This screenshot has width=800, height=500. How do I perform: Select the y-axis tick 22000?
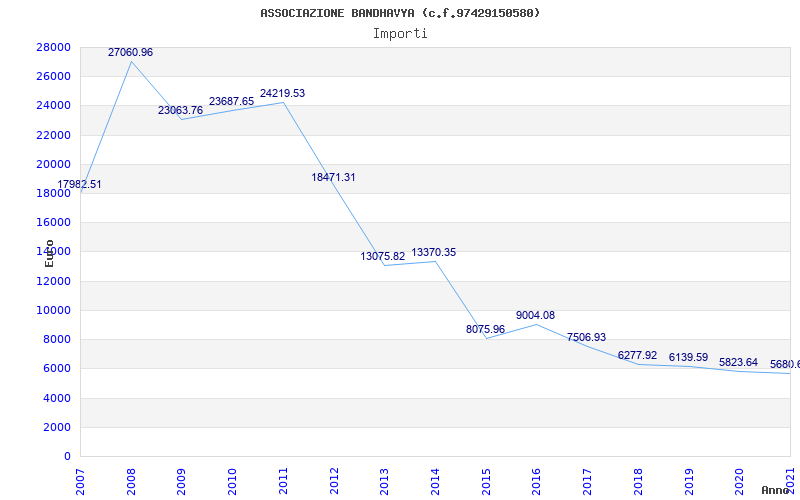click(x=53, y=135)
